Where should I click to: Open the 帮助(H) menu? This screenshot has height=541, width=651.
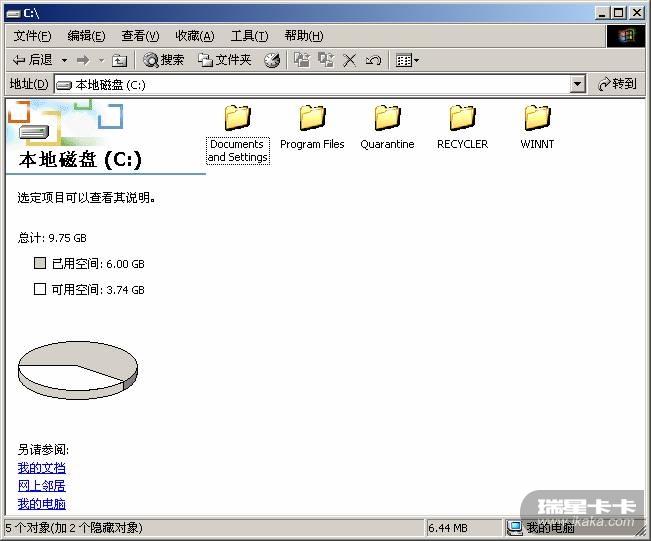click(303, 36)
